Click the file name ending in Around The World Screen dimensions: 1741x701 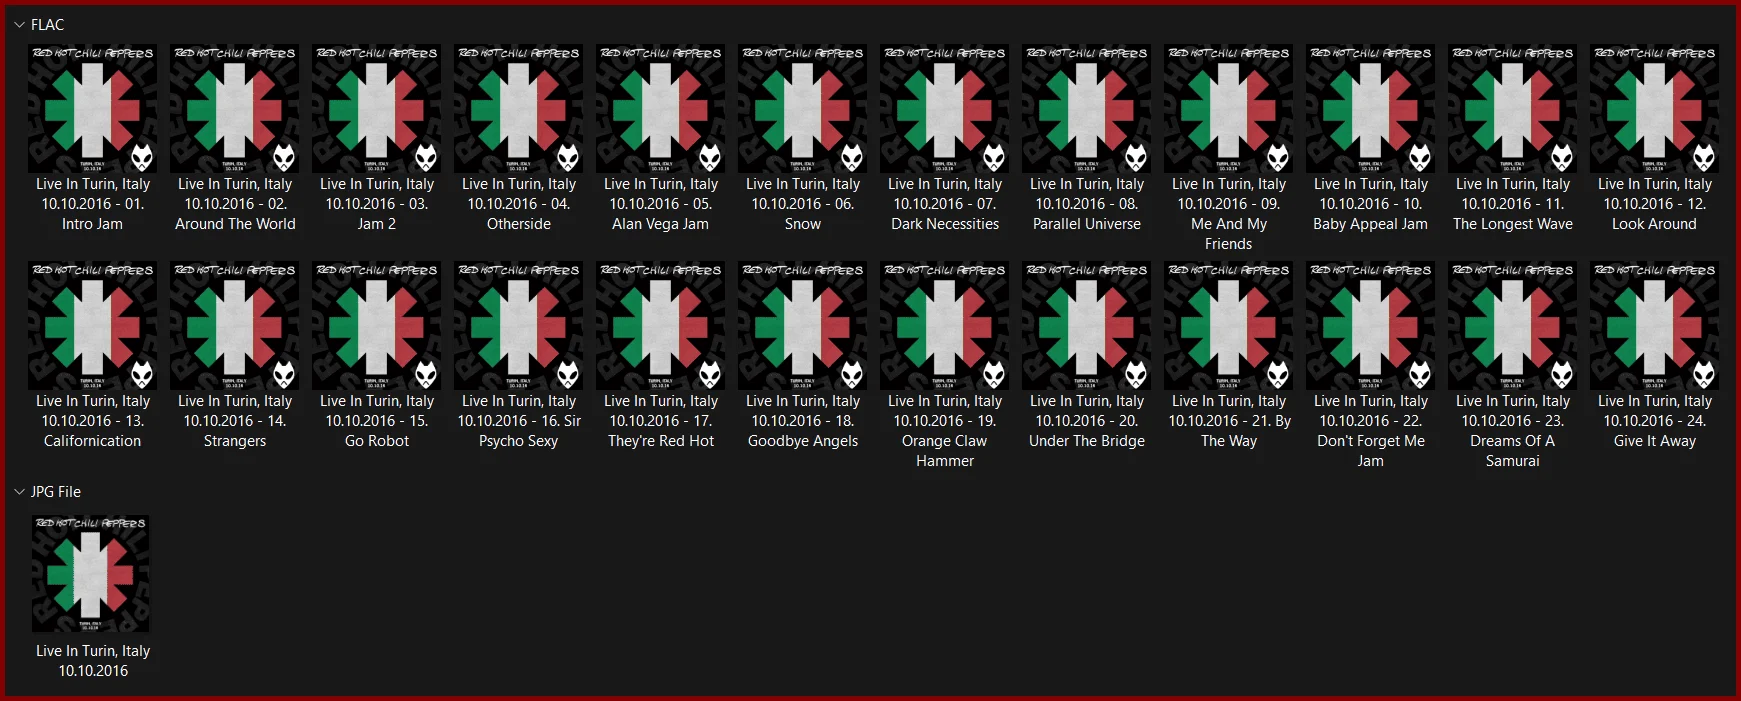[235, 204]
